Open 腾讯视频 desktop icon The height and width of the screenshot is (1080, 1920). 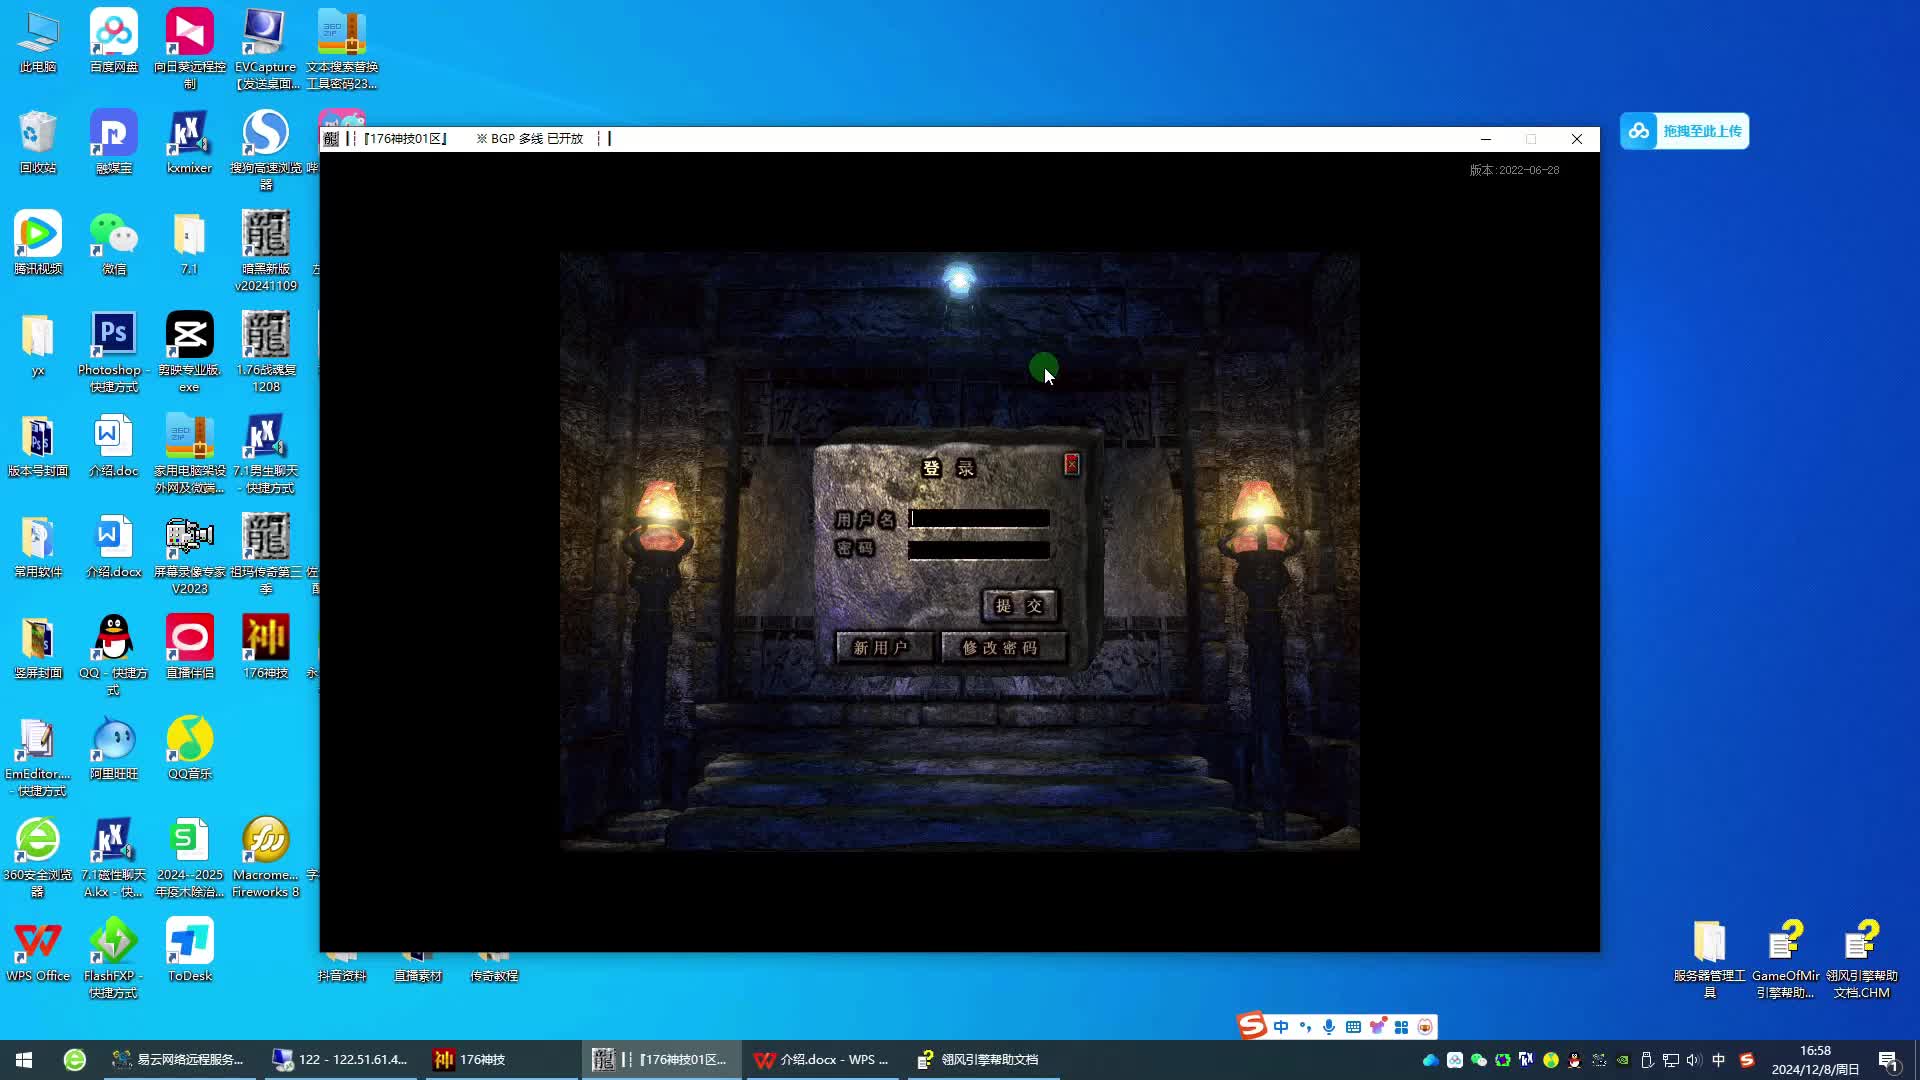[x=38, y=244]
